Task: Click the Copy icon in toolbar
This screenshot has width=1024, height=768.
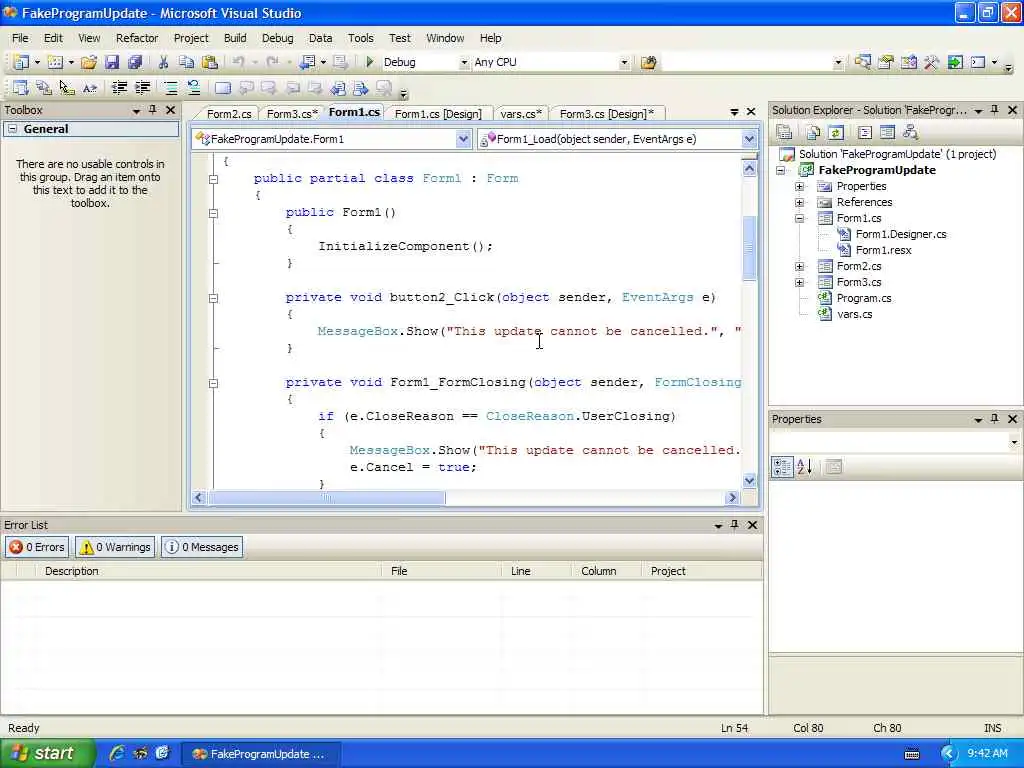Action: pyautogui.click(x=186, y=62)
